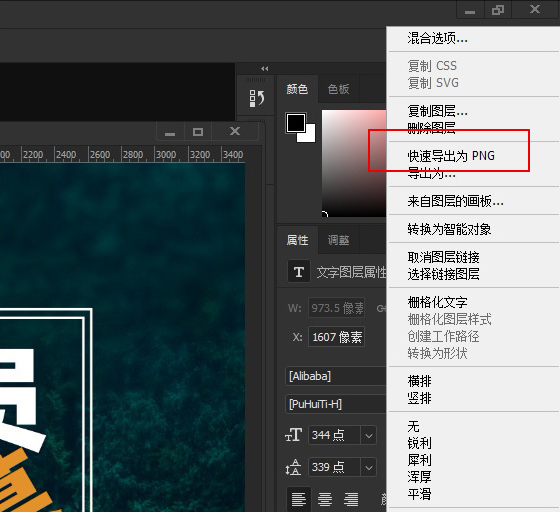Set text orientation to 横排
Viewport: 560px width, 512px height.
pyautogui.click(x=419, y=381)
